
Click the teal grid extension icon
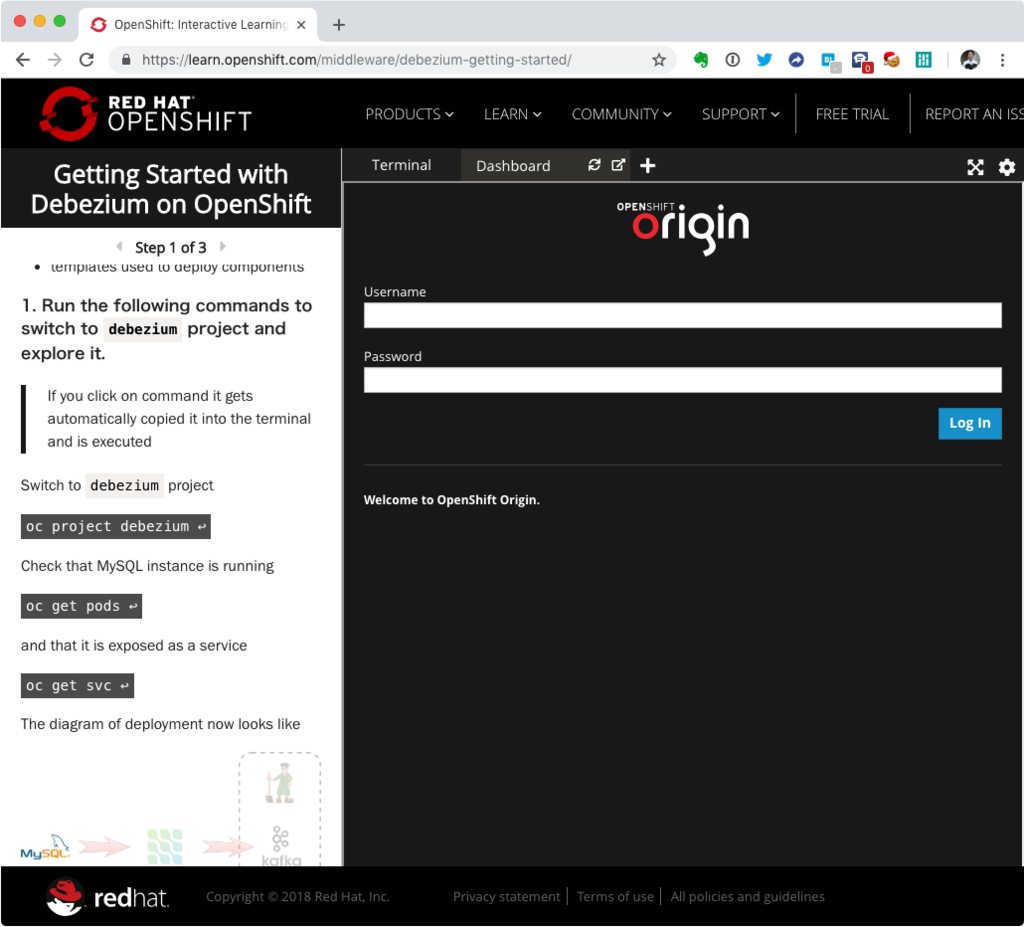tap(923, 60)
